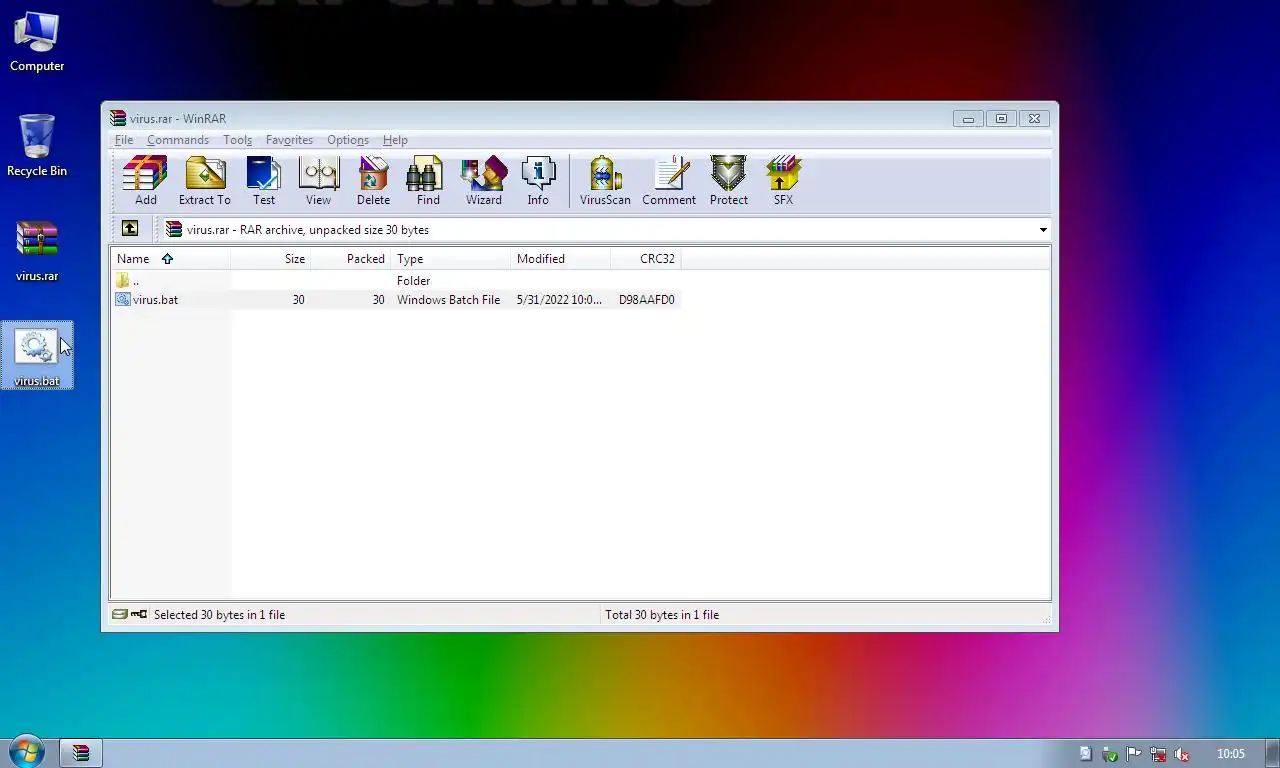Viewport: 1280px width, 768px height.
Task: Sort by Size column header
Action: coord(271,259)
